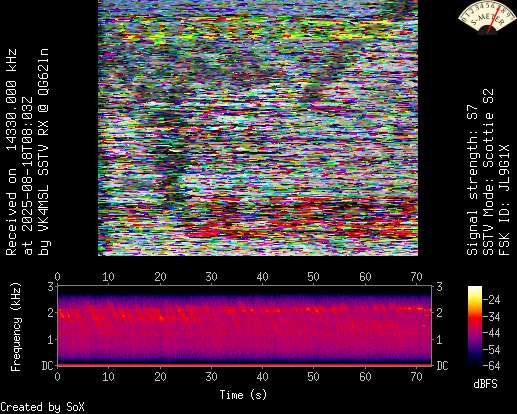
Task: Click the S-meter gauge icon
Action: (x=487, y=17)
